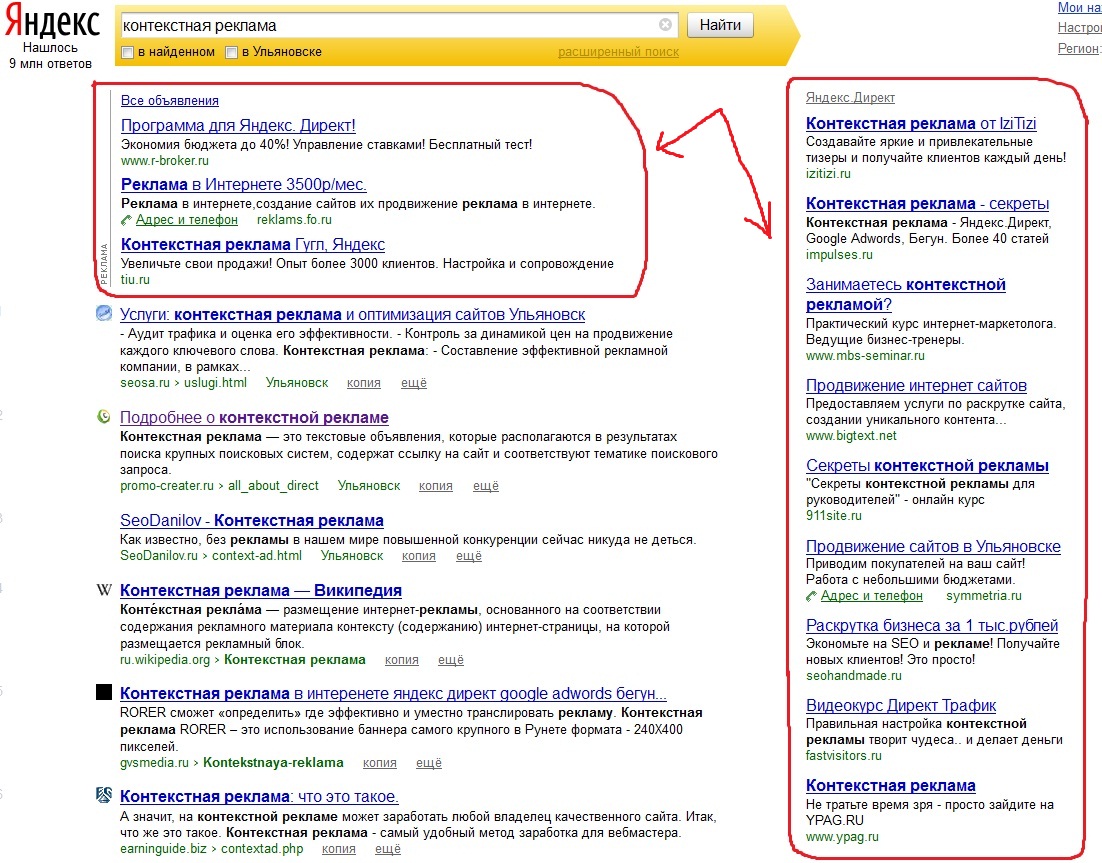Click the fastvisitors.ru ad URL
This screenshot has width=1102, height=863.
843,756
